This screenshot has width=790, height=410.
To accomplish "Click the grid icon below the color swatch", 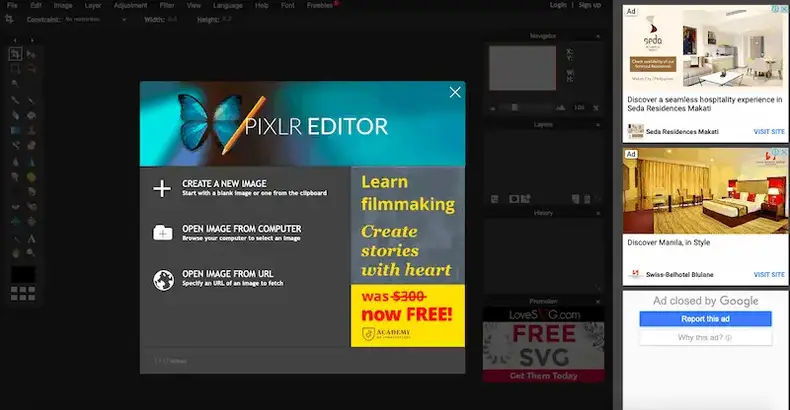I will tap(23, 294).
